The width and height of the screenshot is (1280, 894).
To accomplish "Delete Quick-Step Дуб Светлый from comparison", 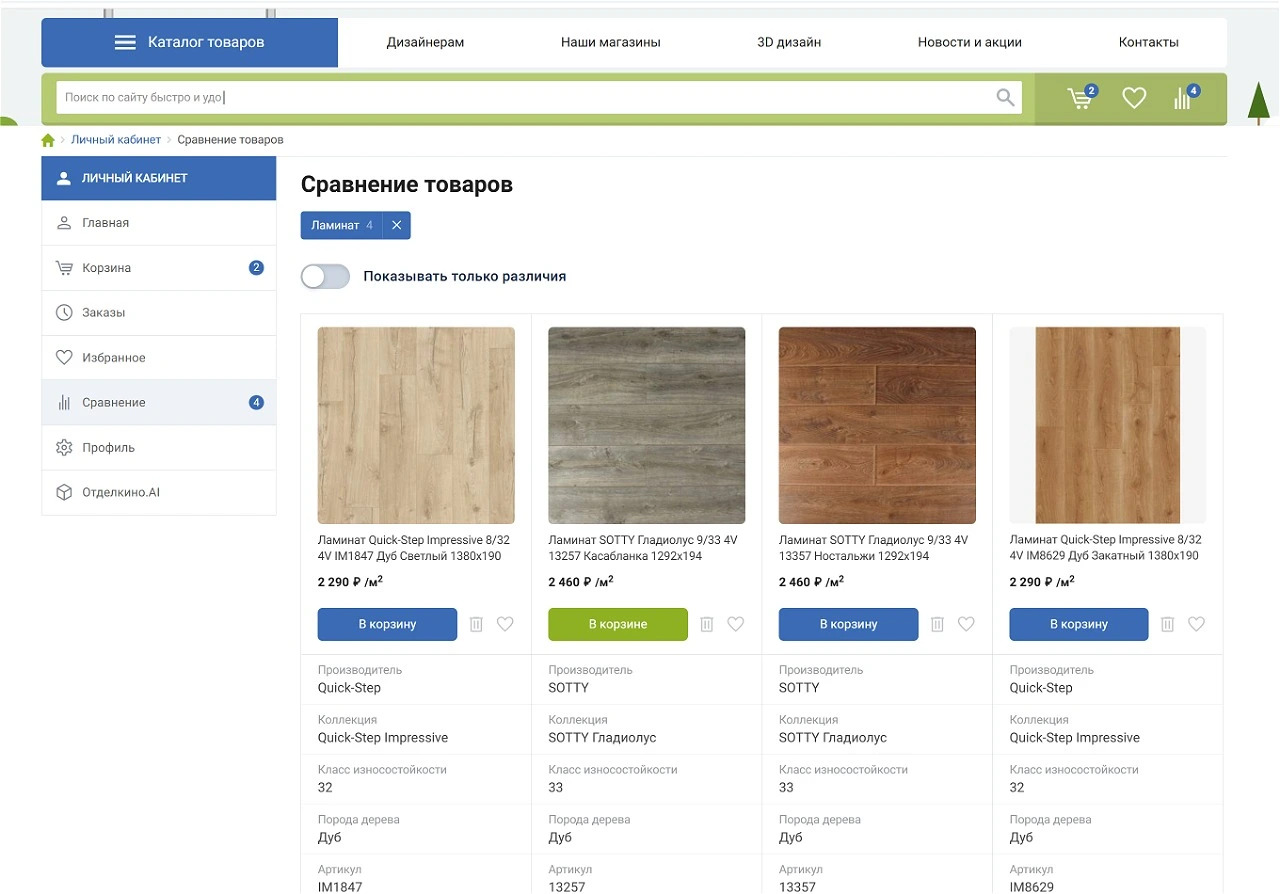I will tap(476, 624).
